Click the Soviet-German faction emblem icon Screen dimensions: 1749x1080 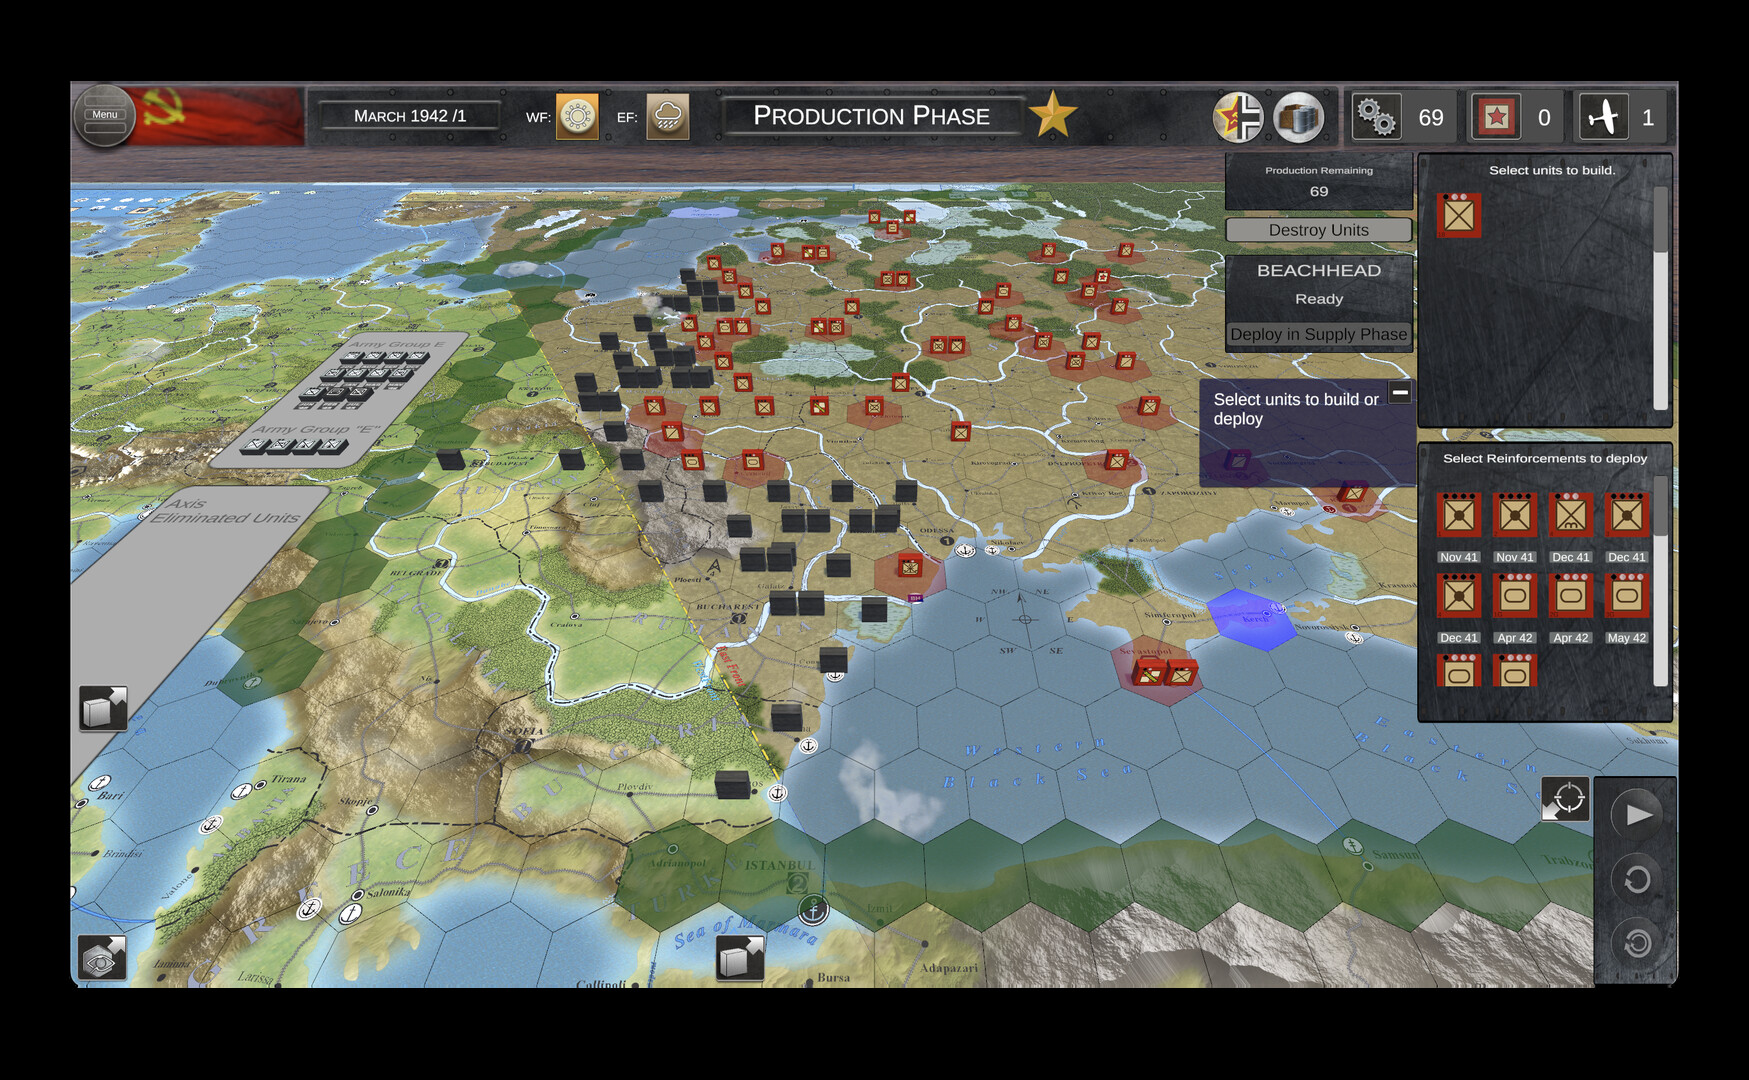(x=1238, y=117)
